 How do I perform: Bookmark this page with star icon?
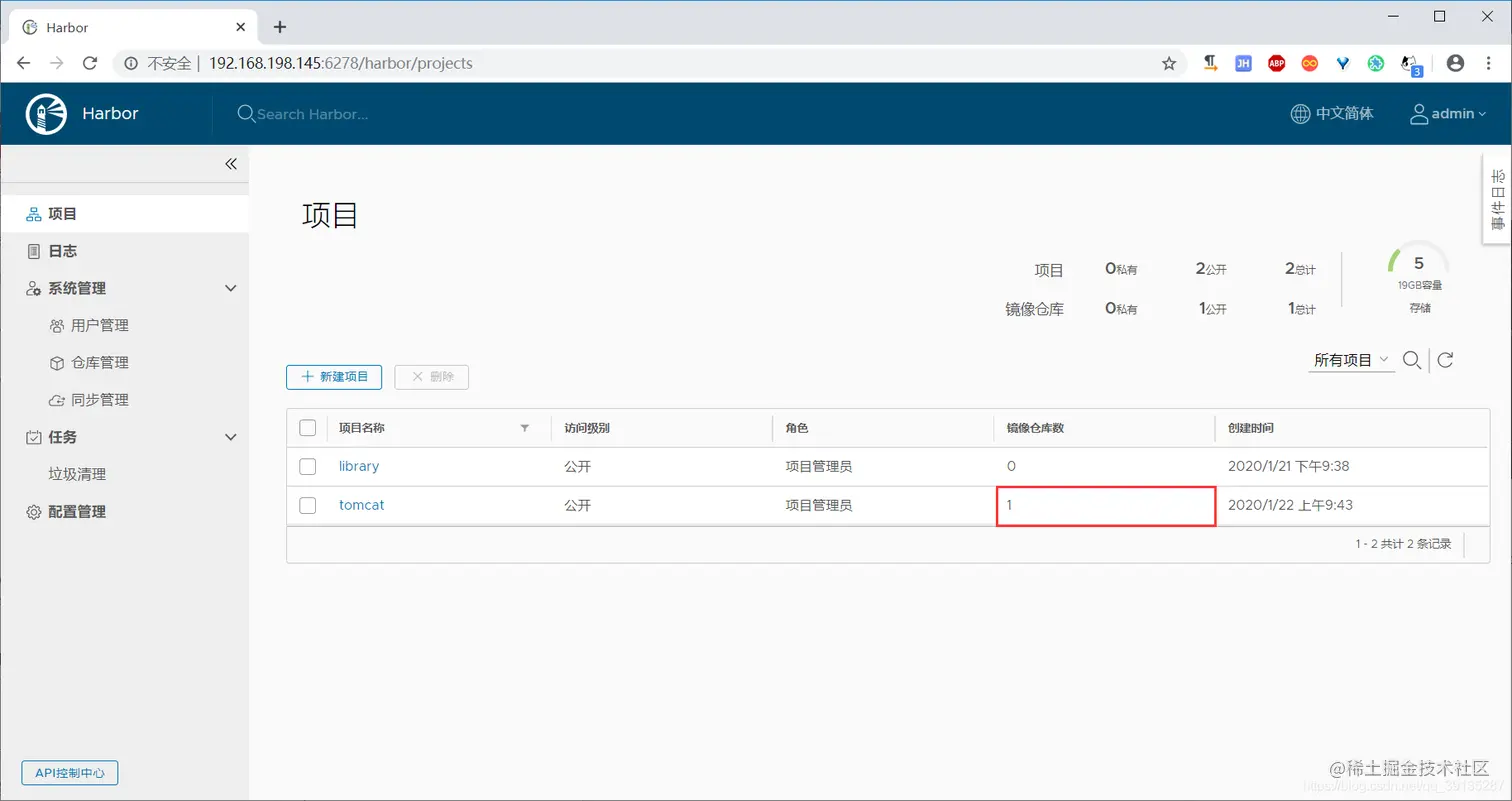point(1169,63)
